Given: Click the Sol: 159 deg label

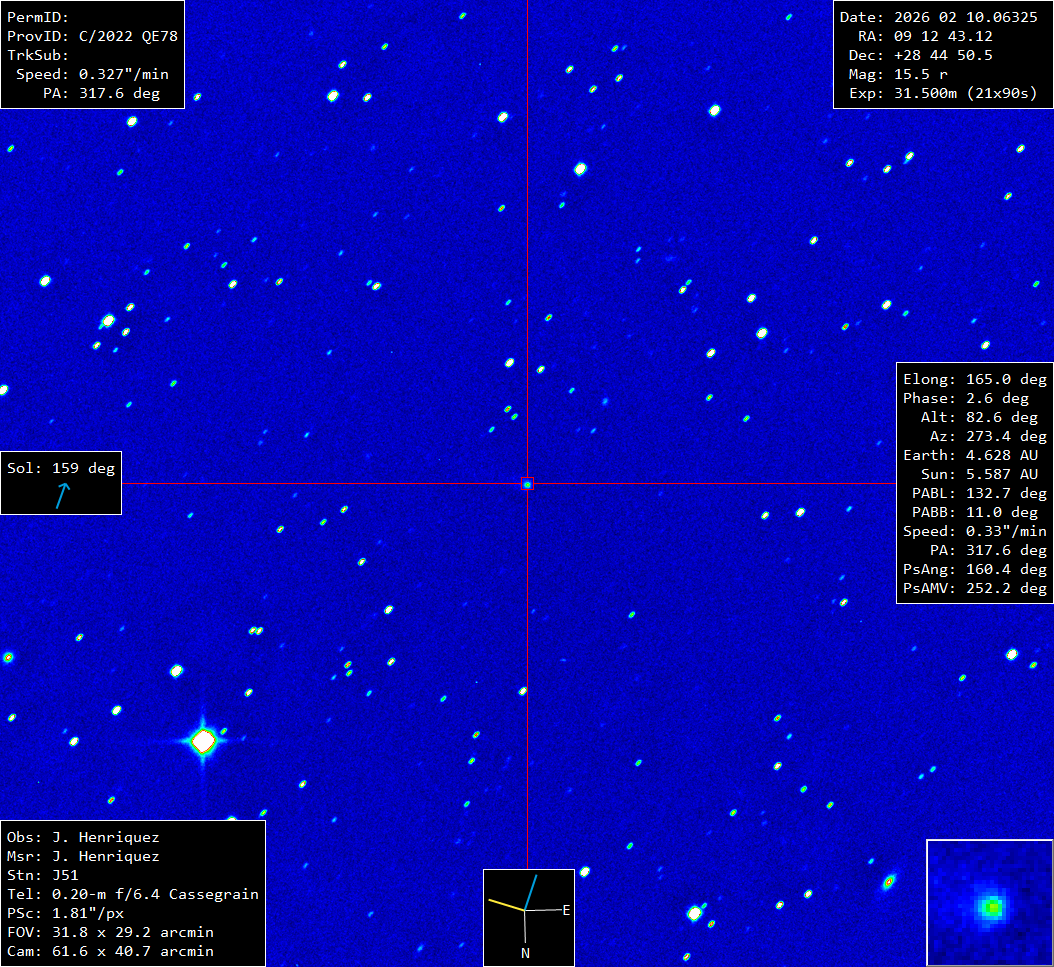Looking at the screenshot, I should (61, 468).
